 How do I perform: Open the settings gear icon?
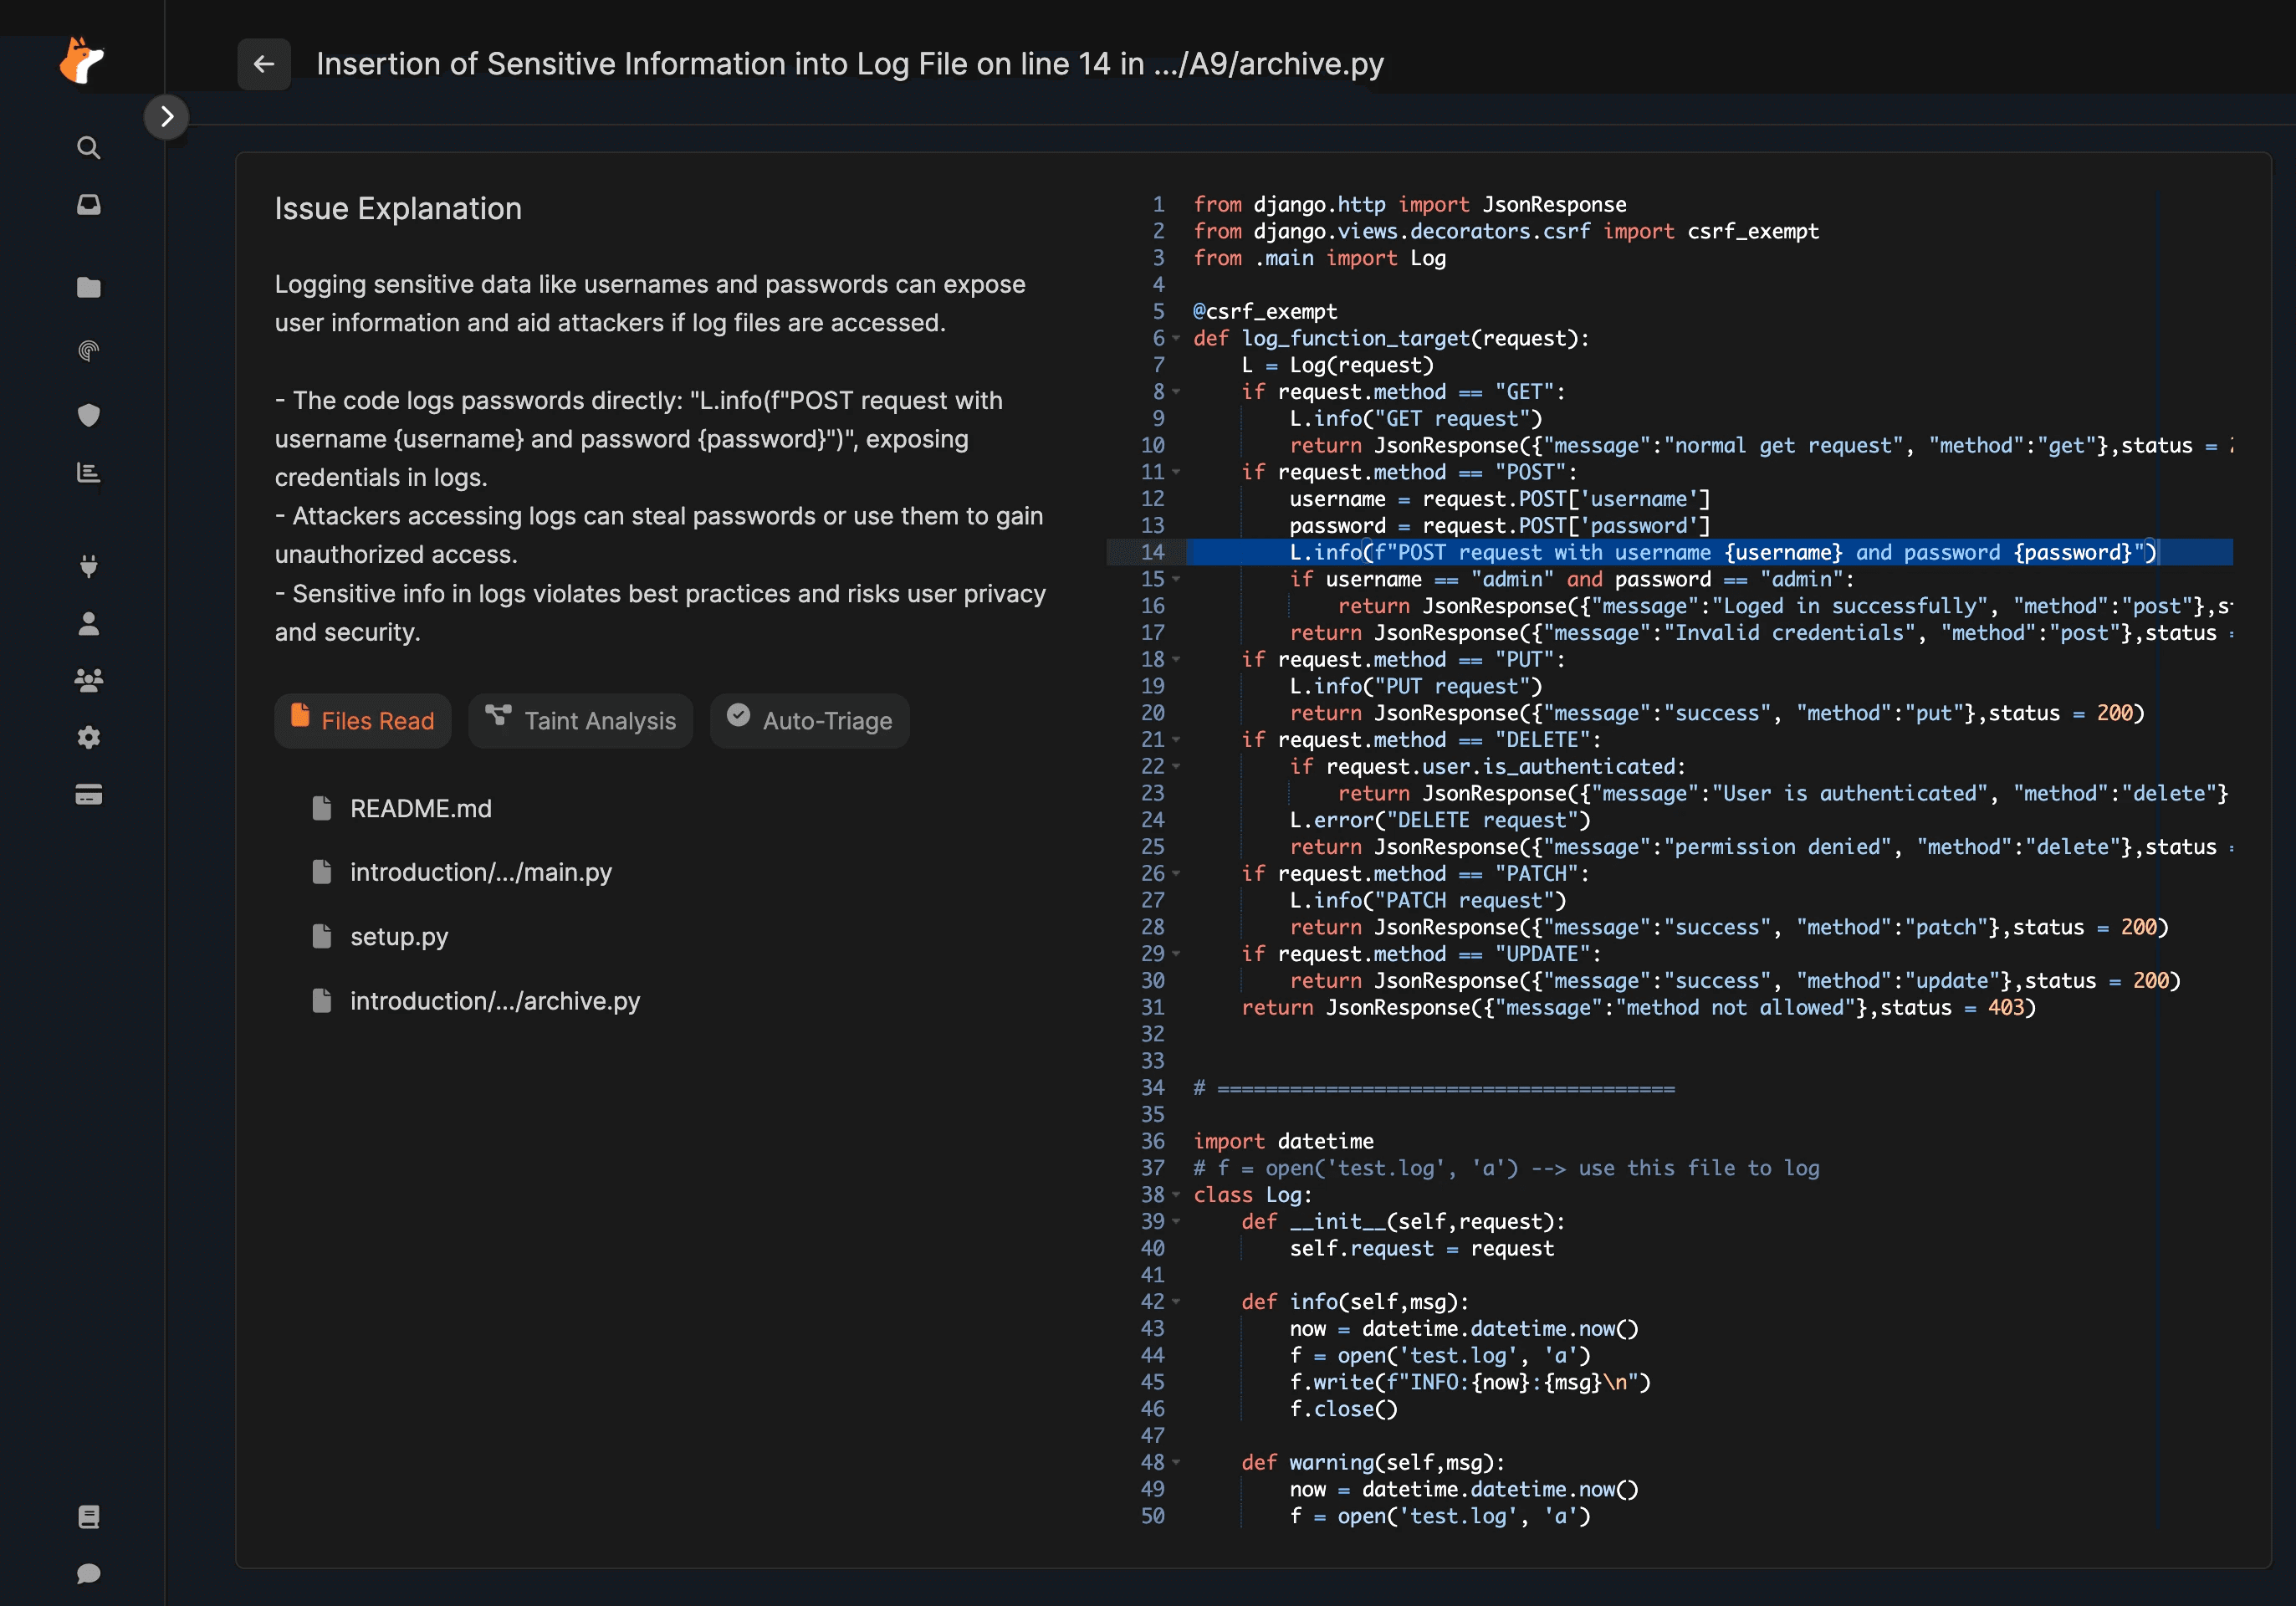pos(88,738)
